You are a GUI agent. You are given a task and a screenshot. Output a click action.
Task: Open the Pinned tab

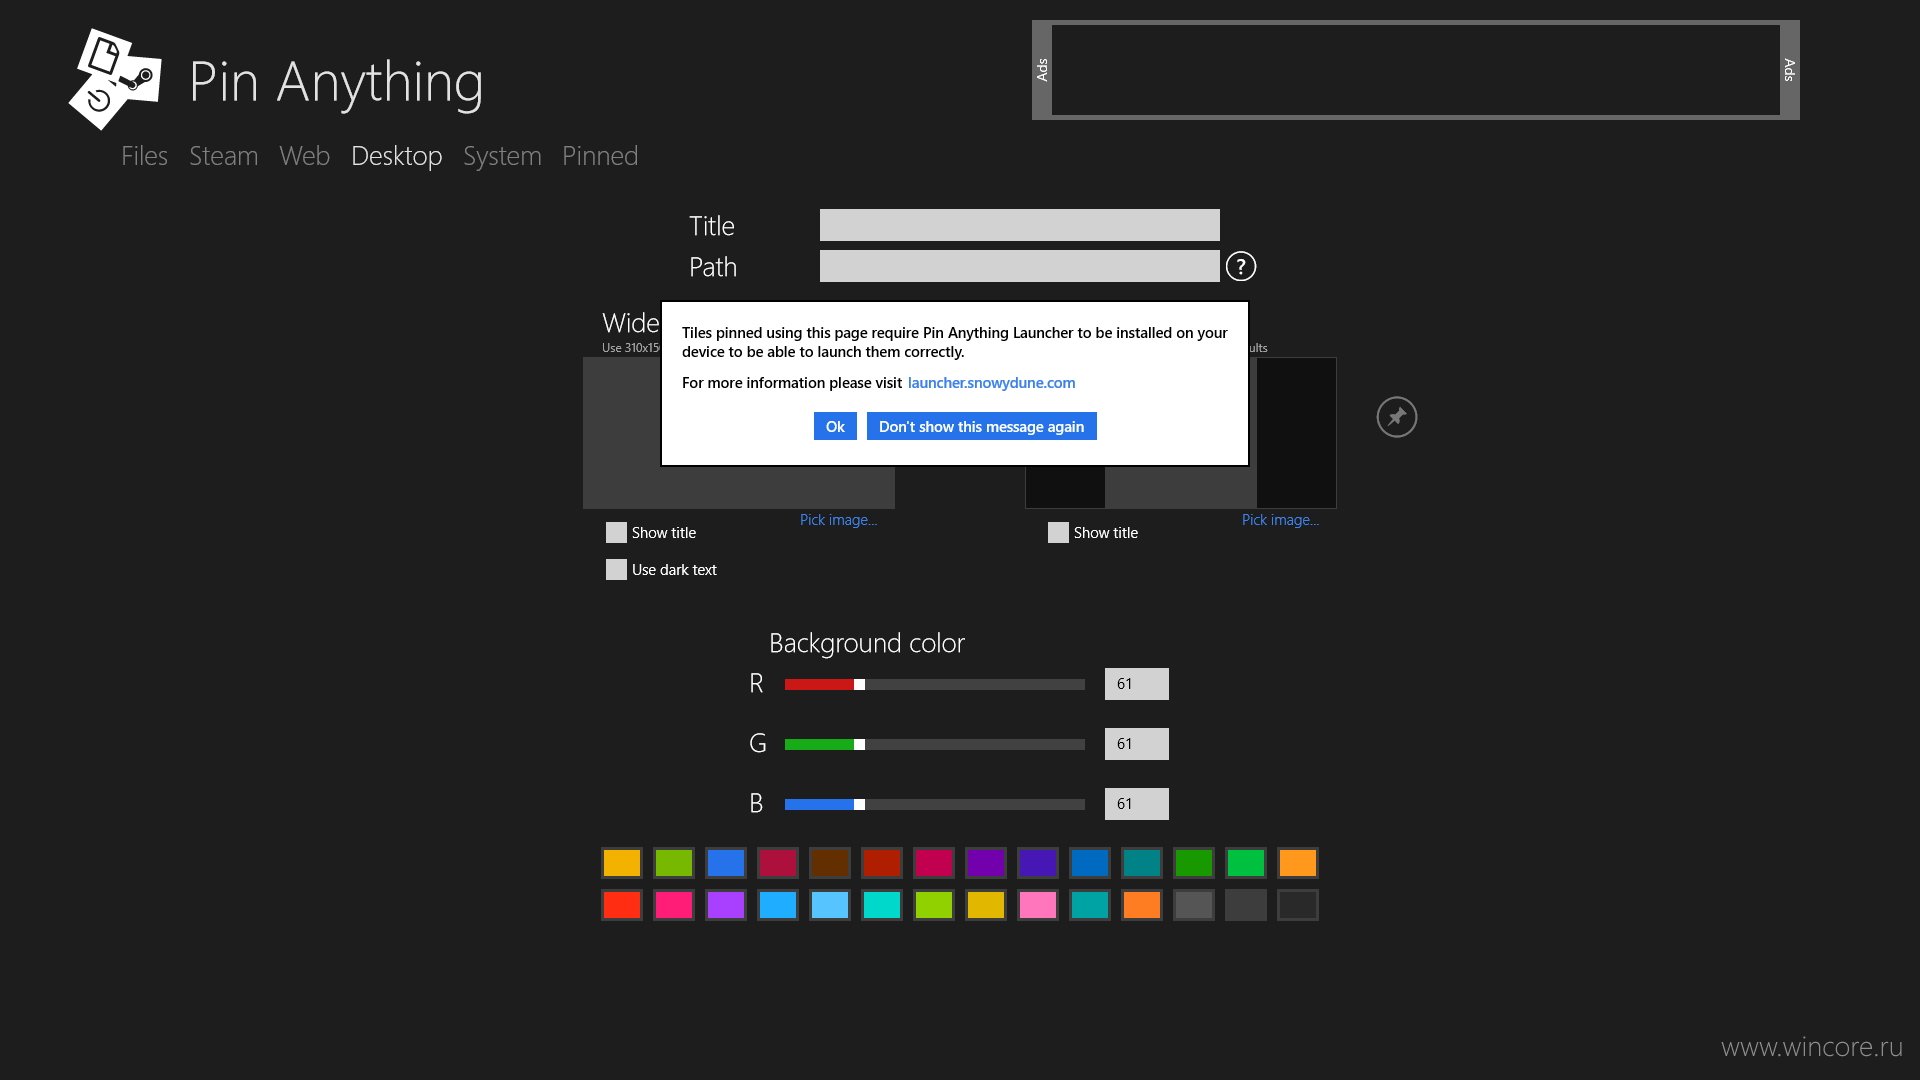600,156
